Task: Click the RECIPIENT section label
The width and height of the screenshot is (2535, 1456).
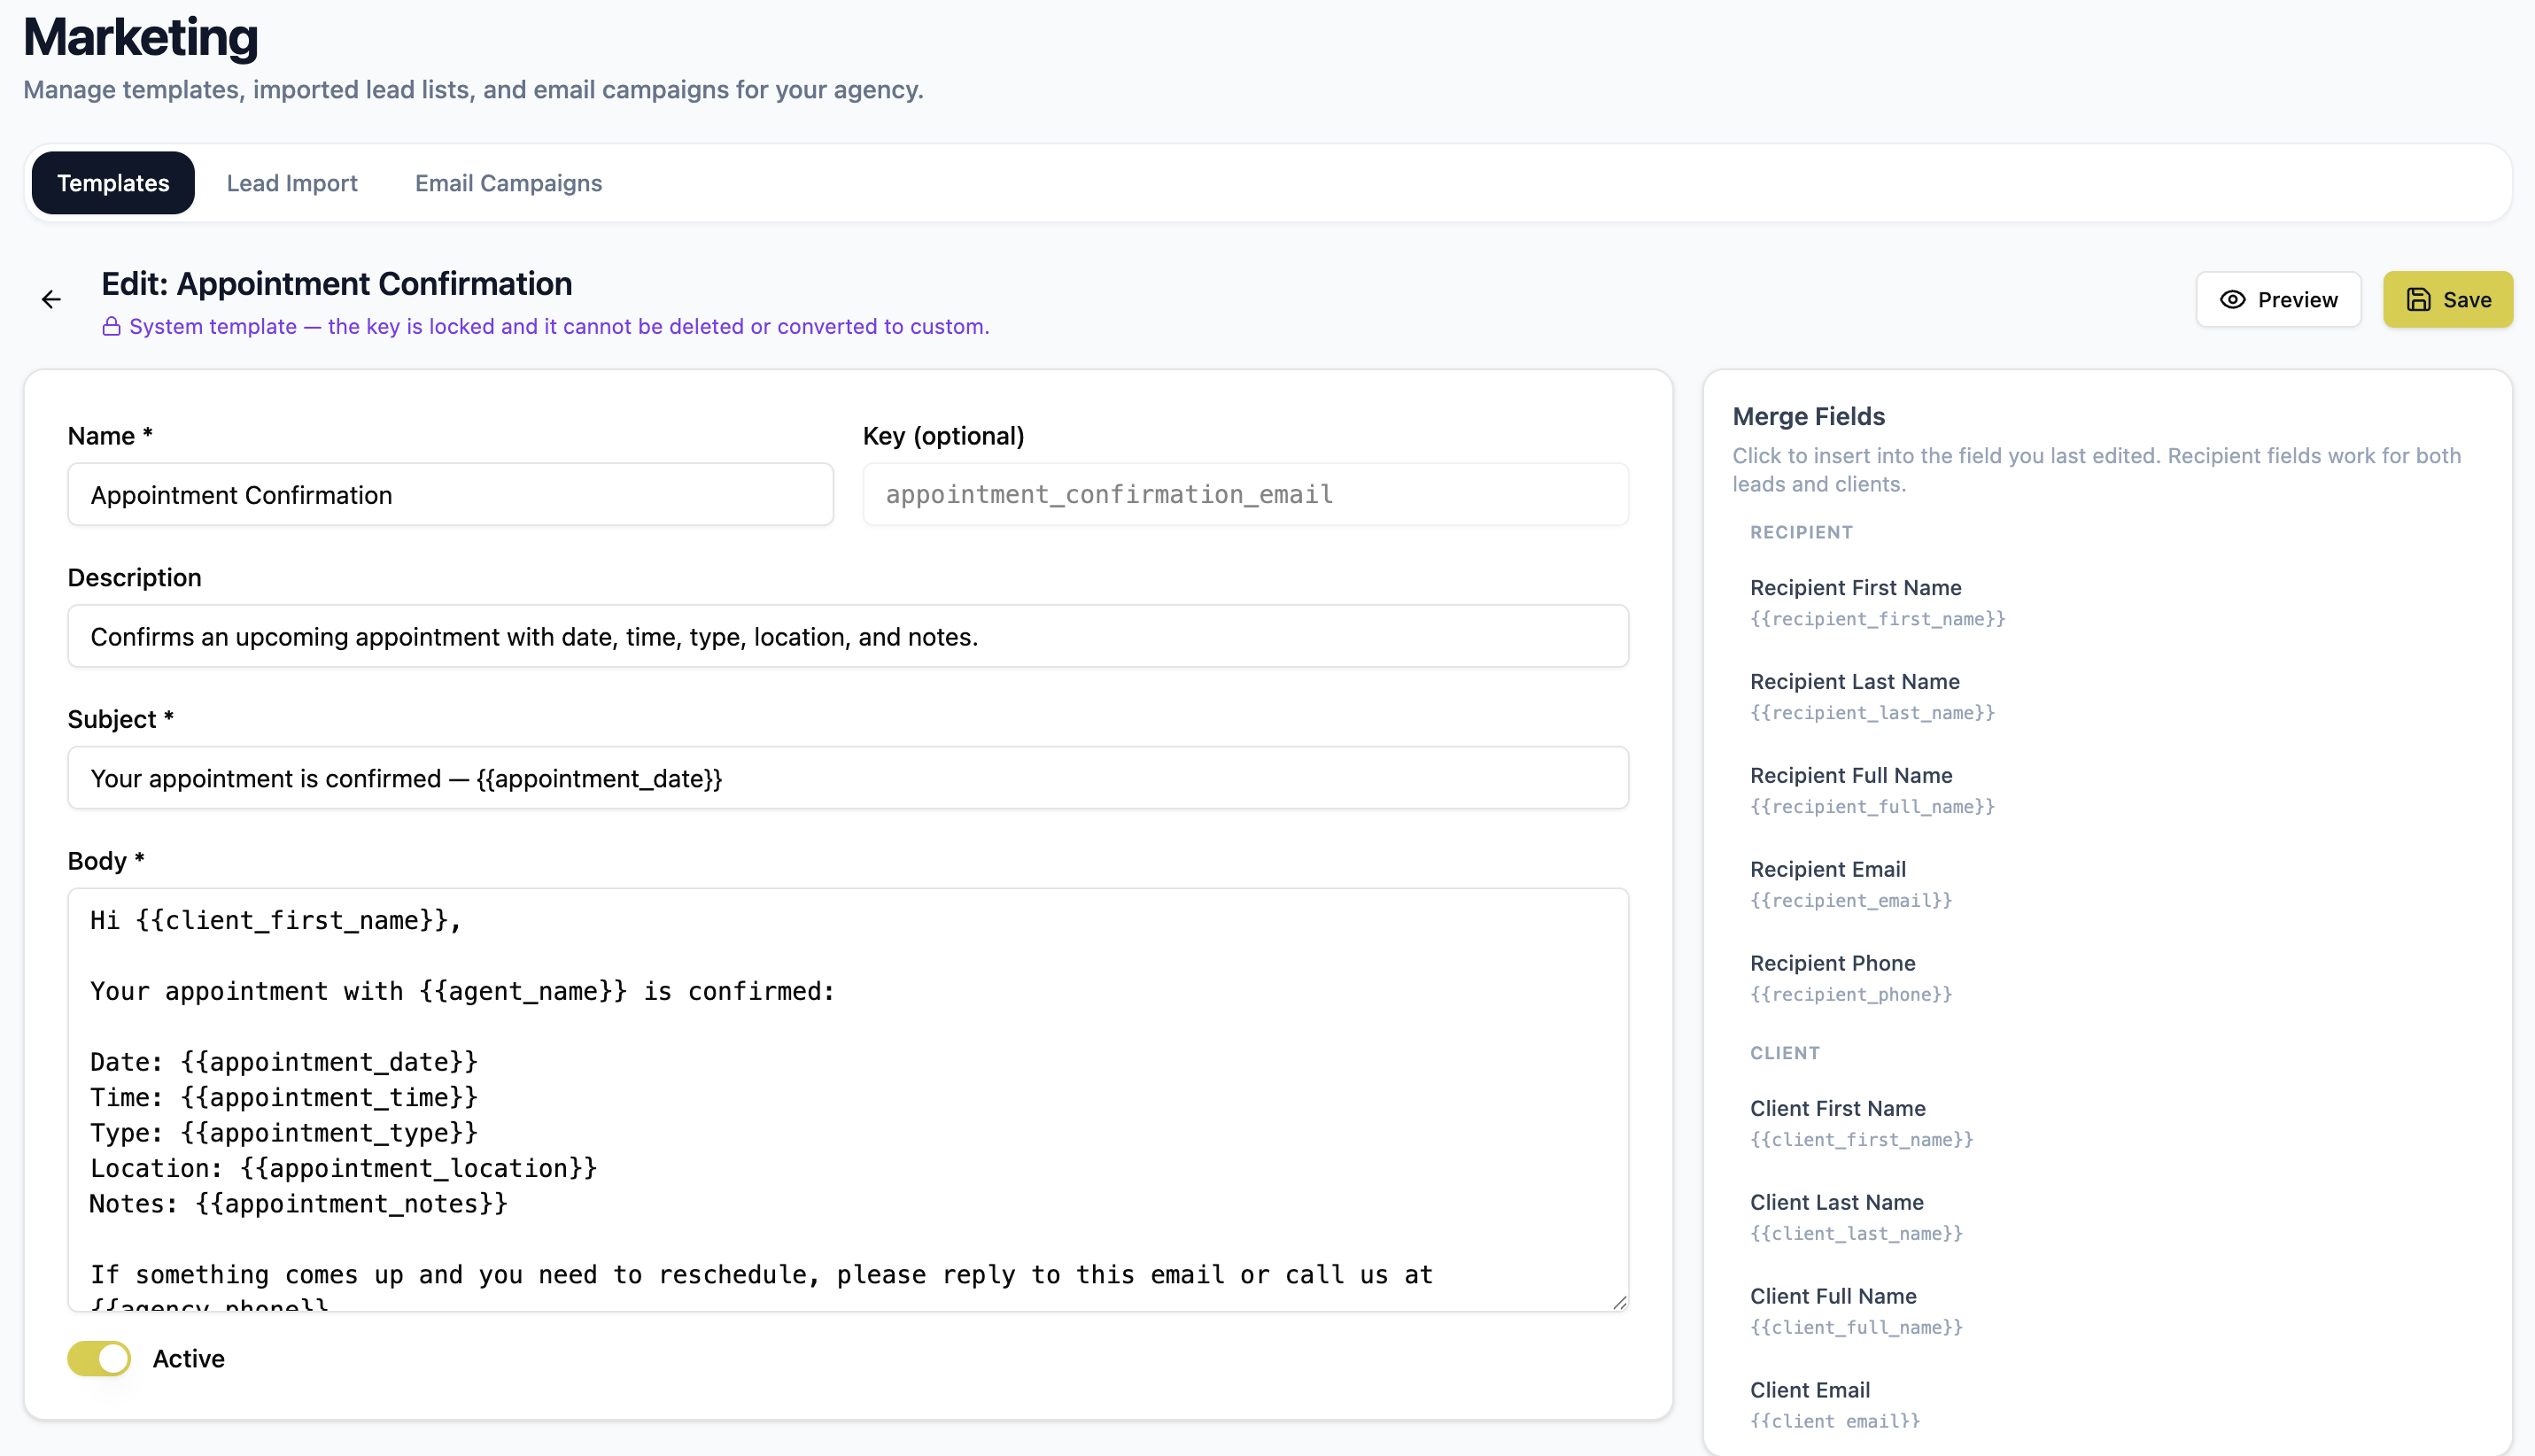Action: (1801, 532)
